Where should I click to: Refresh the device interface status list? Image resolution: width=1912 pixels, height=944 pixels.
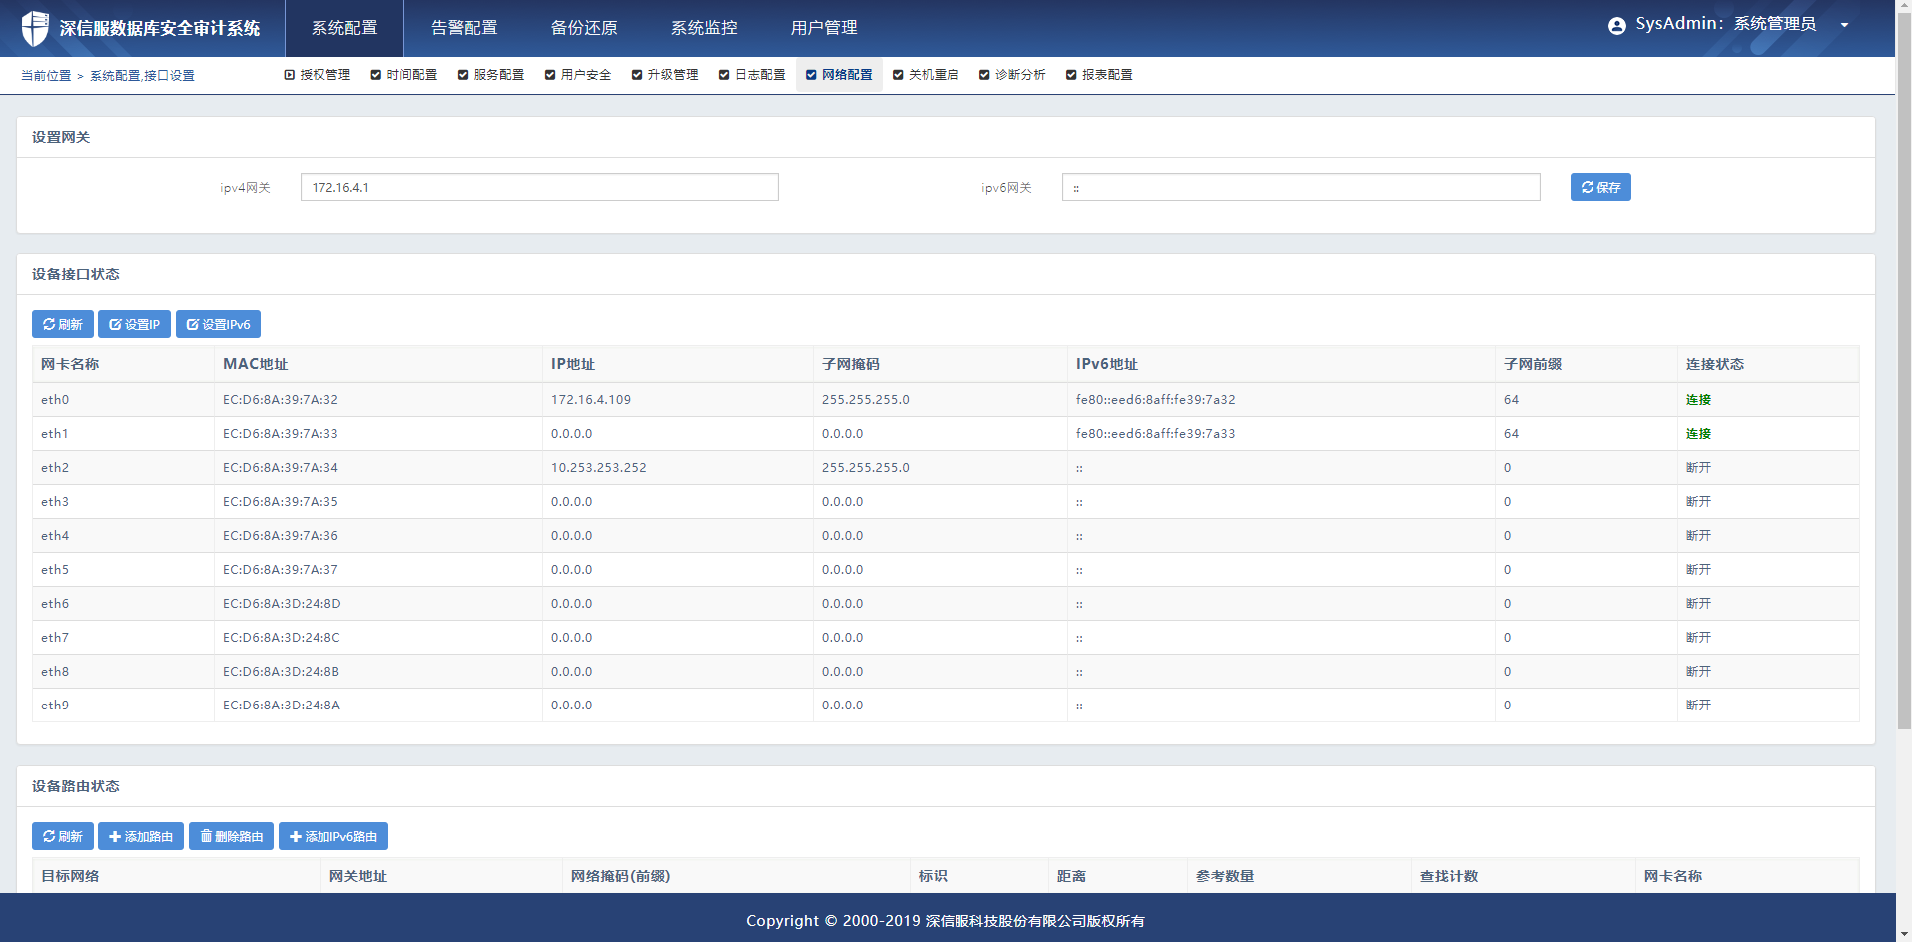[x=63, y=324]
